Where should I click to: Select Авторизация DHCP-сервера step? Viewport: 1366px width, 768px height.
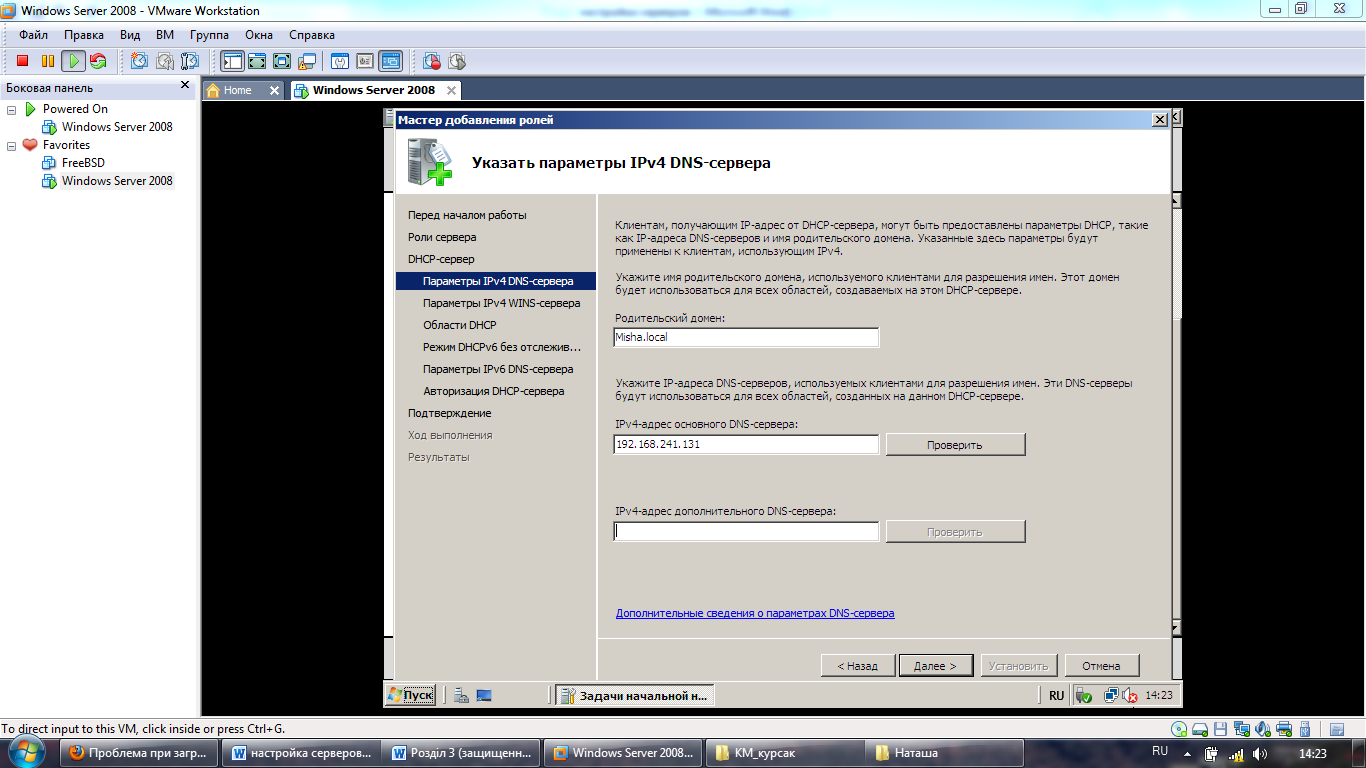(493, 391)
